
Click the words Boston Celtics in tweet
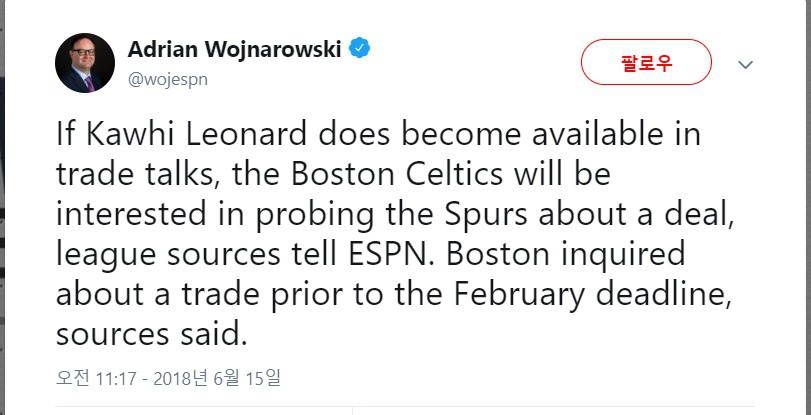(397, 174)
